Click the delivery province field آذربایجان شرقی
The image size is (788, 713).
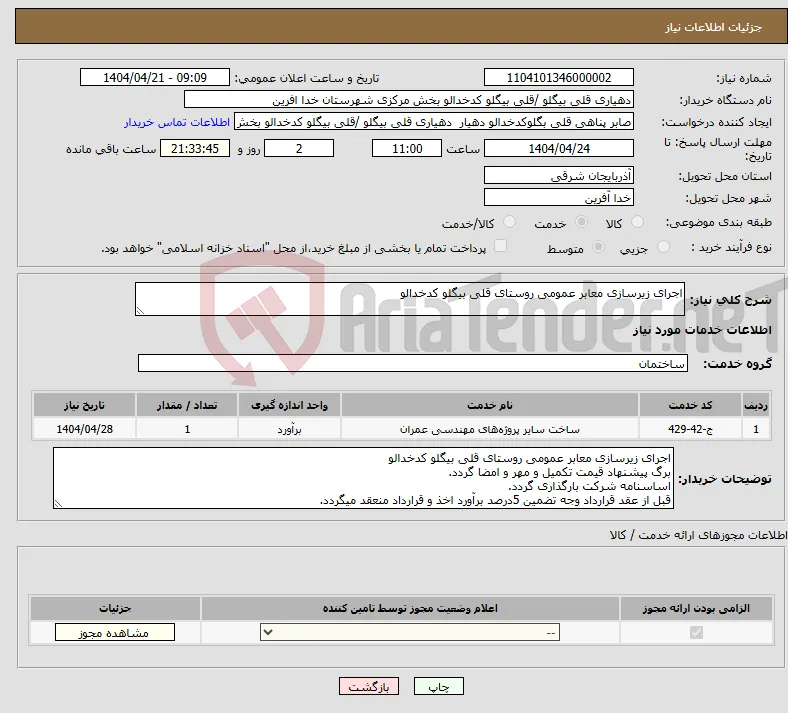(x=559, y=175)
